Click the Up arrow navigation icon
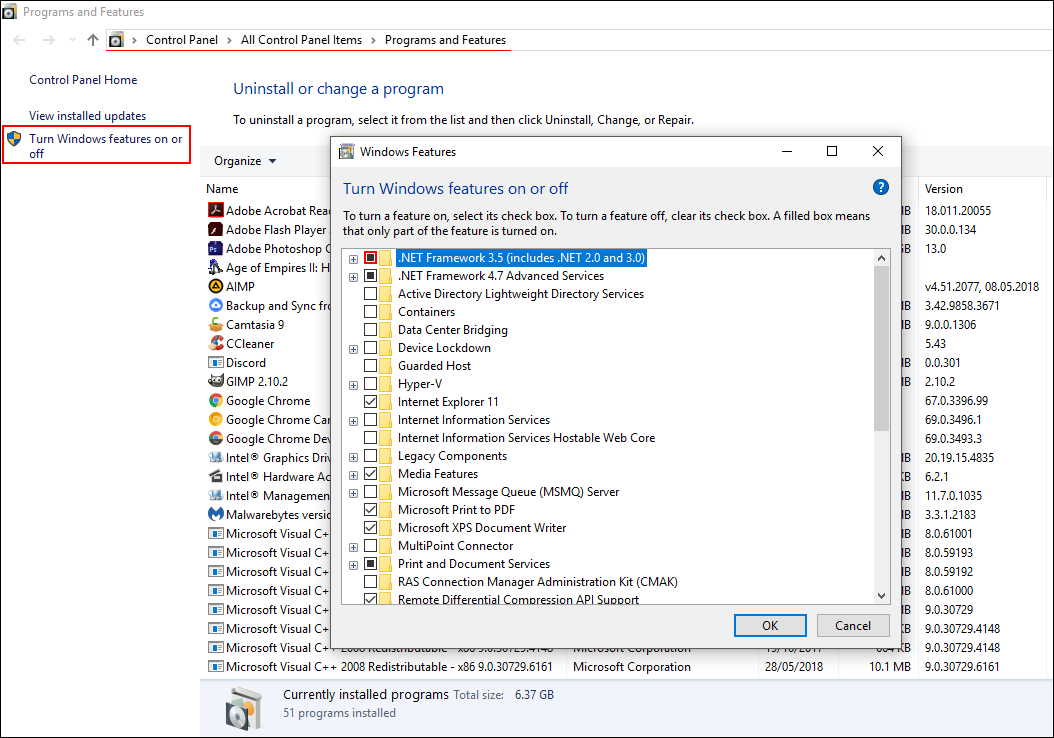1054x738 pixels. (93, 40)
